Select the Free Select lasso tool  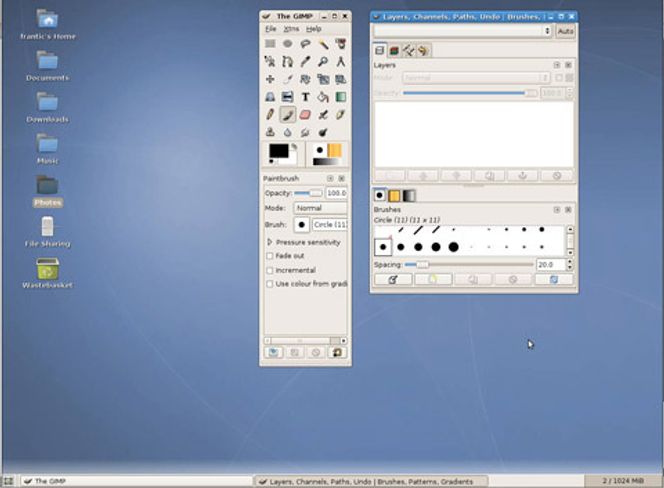click(305, 44)
